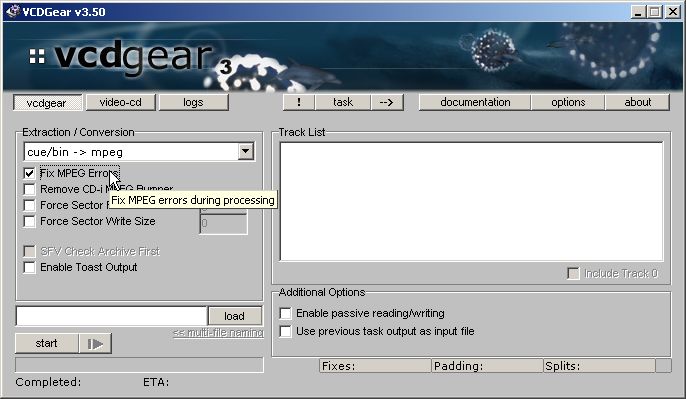Click the Padding status field
This screenshot has height=399, width=686.
[x=487, y=366]
